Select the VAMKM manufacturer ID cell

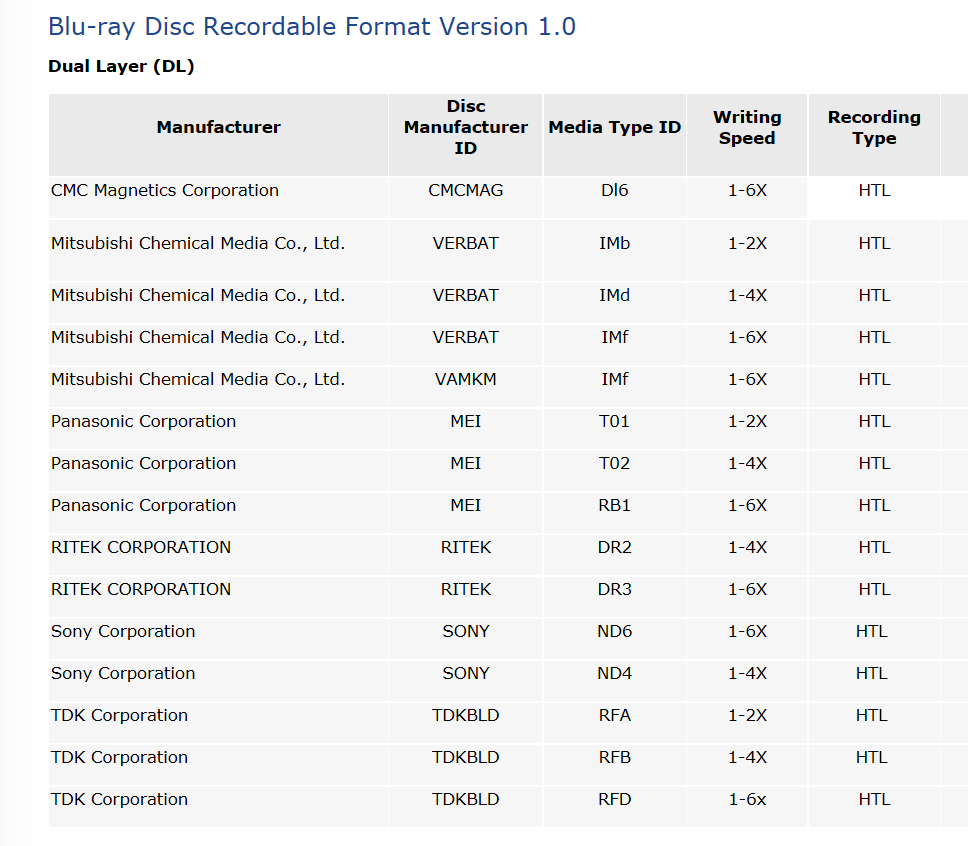(x=465, y=379)
